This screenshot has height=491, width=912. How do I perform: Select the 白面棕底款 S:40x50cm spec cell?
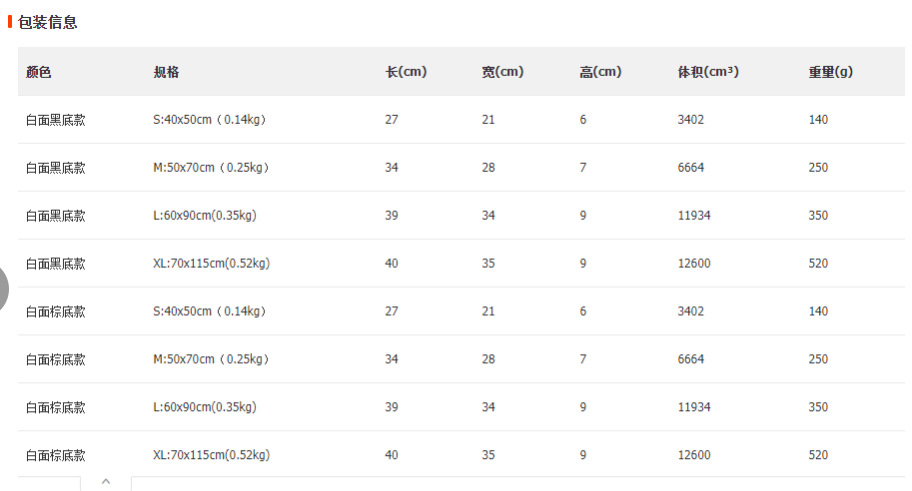click(210, 312)
